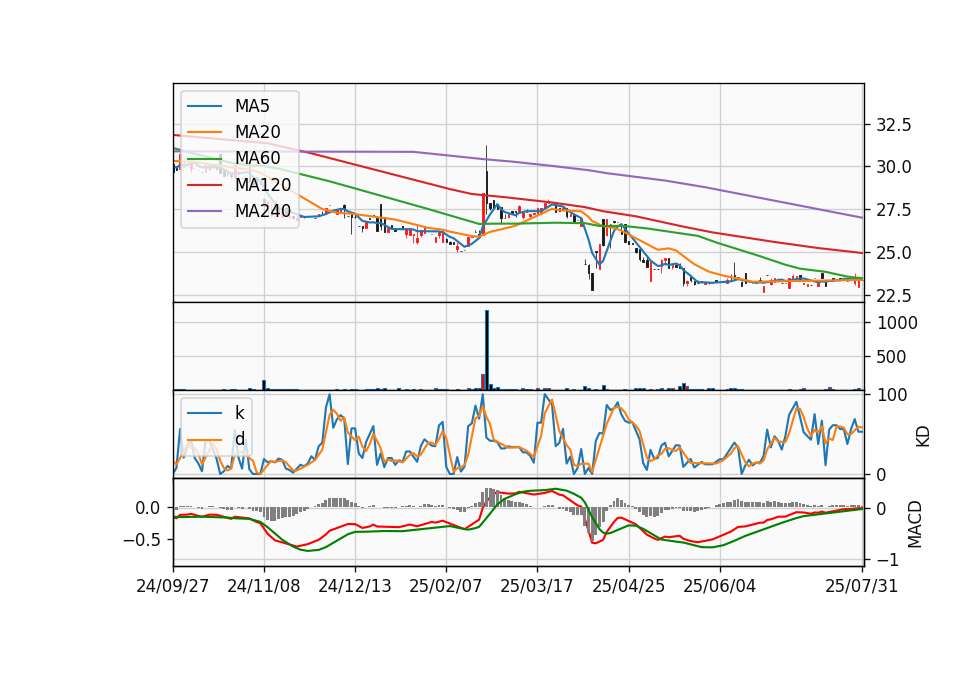The width and height of the screenshot is (960, 690).
Task: Click the 0.0 MACD left axis value
Action: (148, 508)
